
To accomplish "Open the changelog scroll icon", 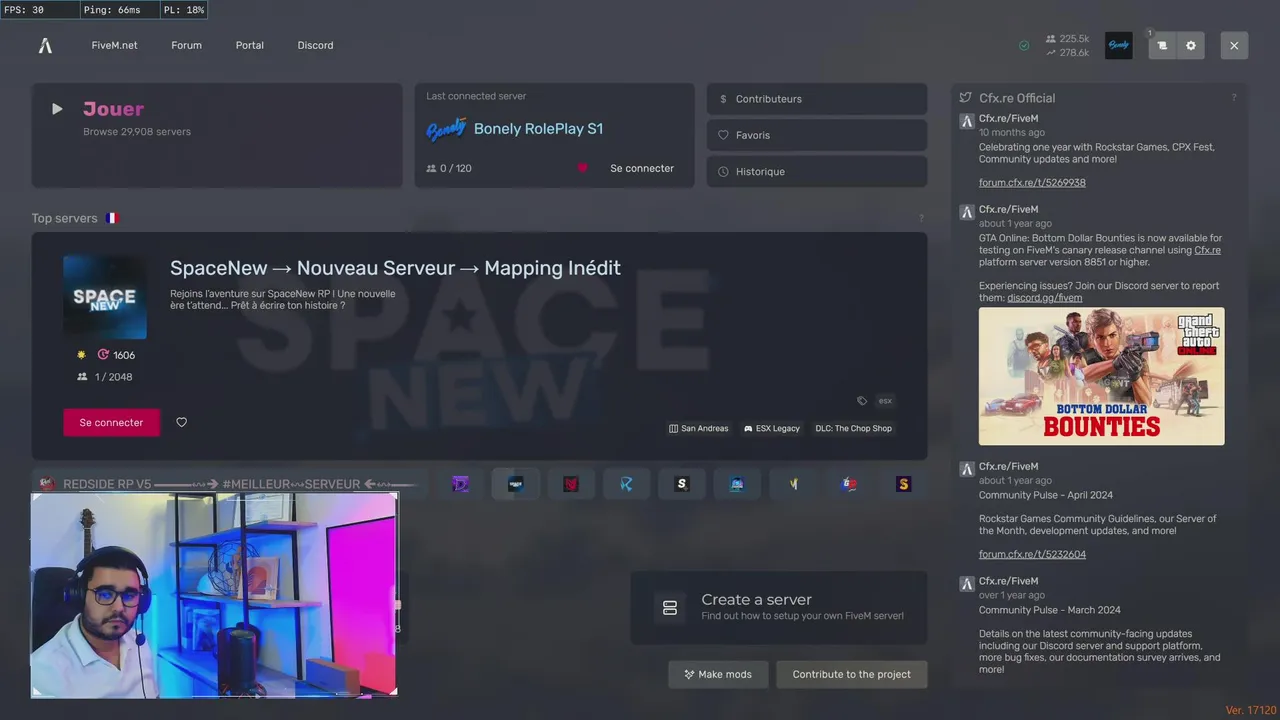I will 1162,46.
